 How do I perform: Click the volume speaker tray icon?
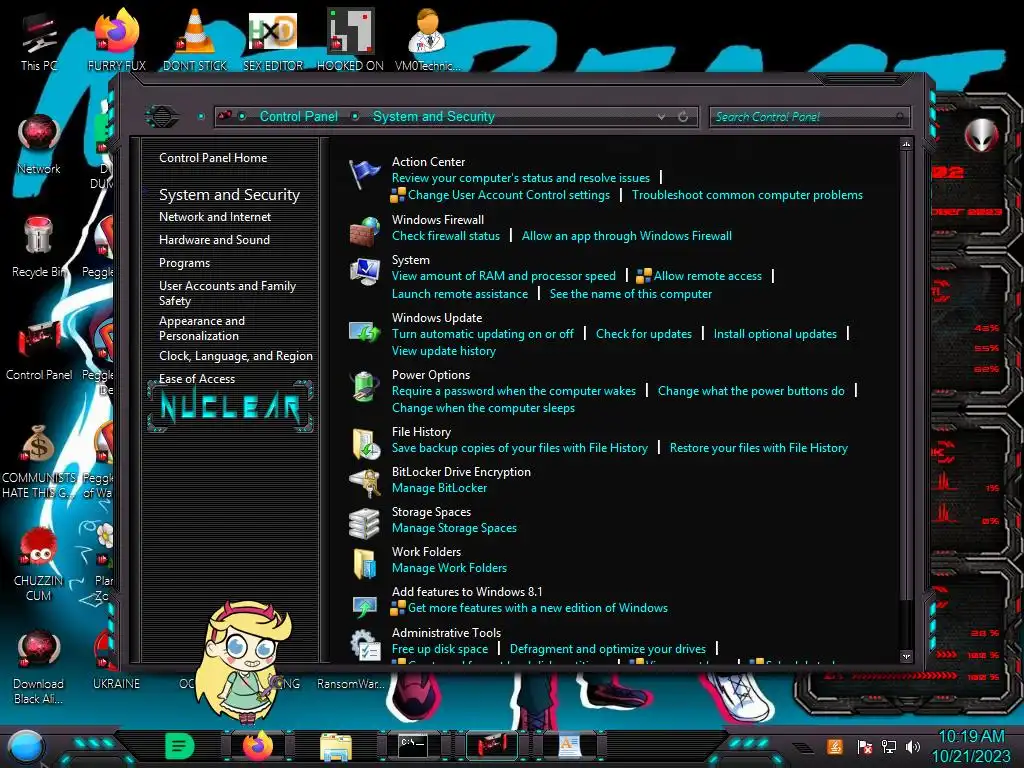912,746
